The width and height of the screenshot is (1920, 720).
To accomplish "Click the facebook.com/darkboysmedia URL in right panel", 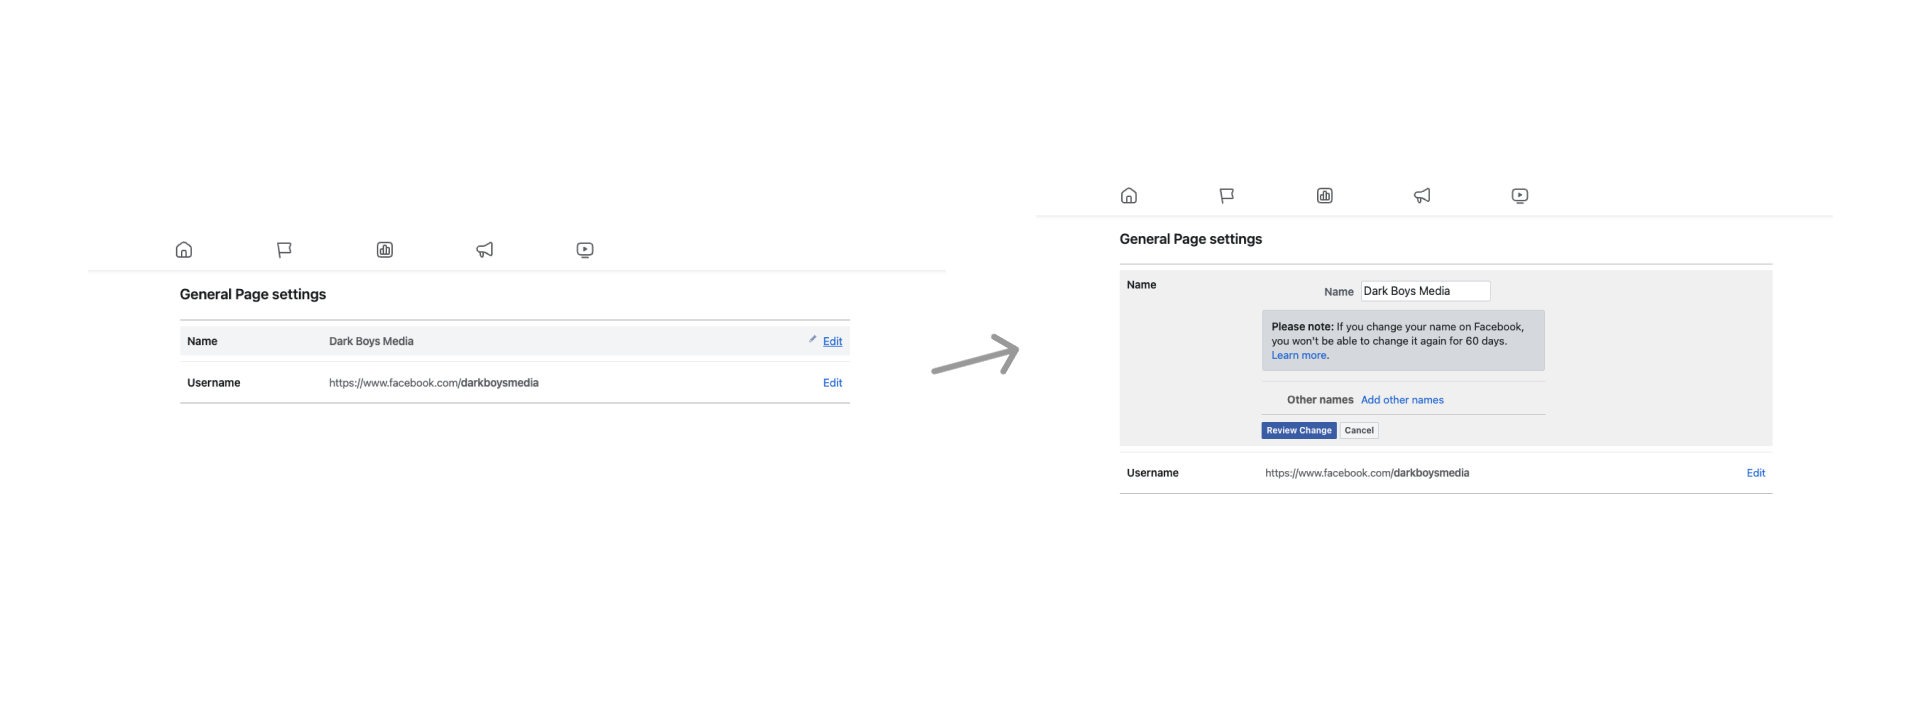I will coord(1367,473).
